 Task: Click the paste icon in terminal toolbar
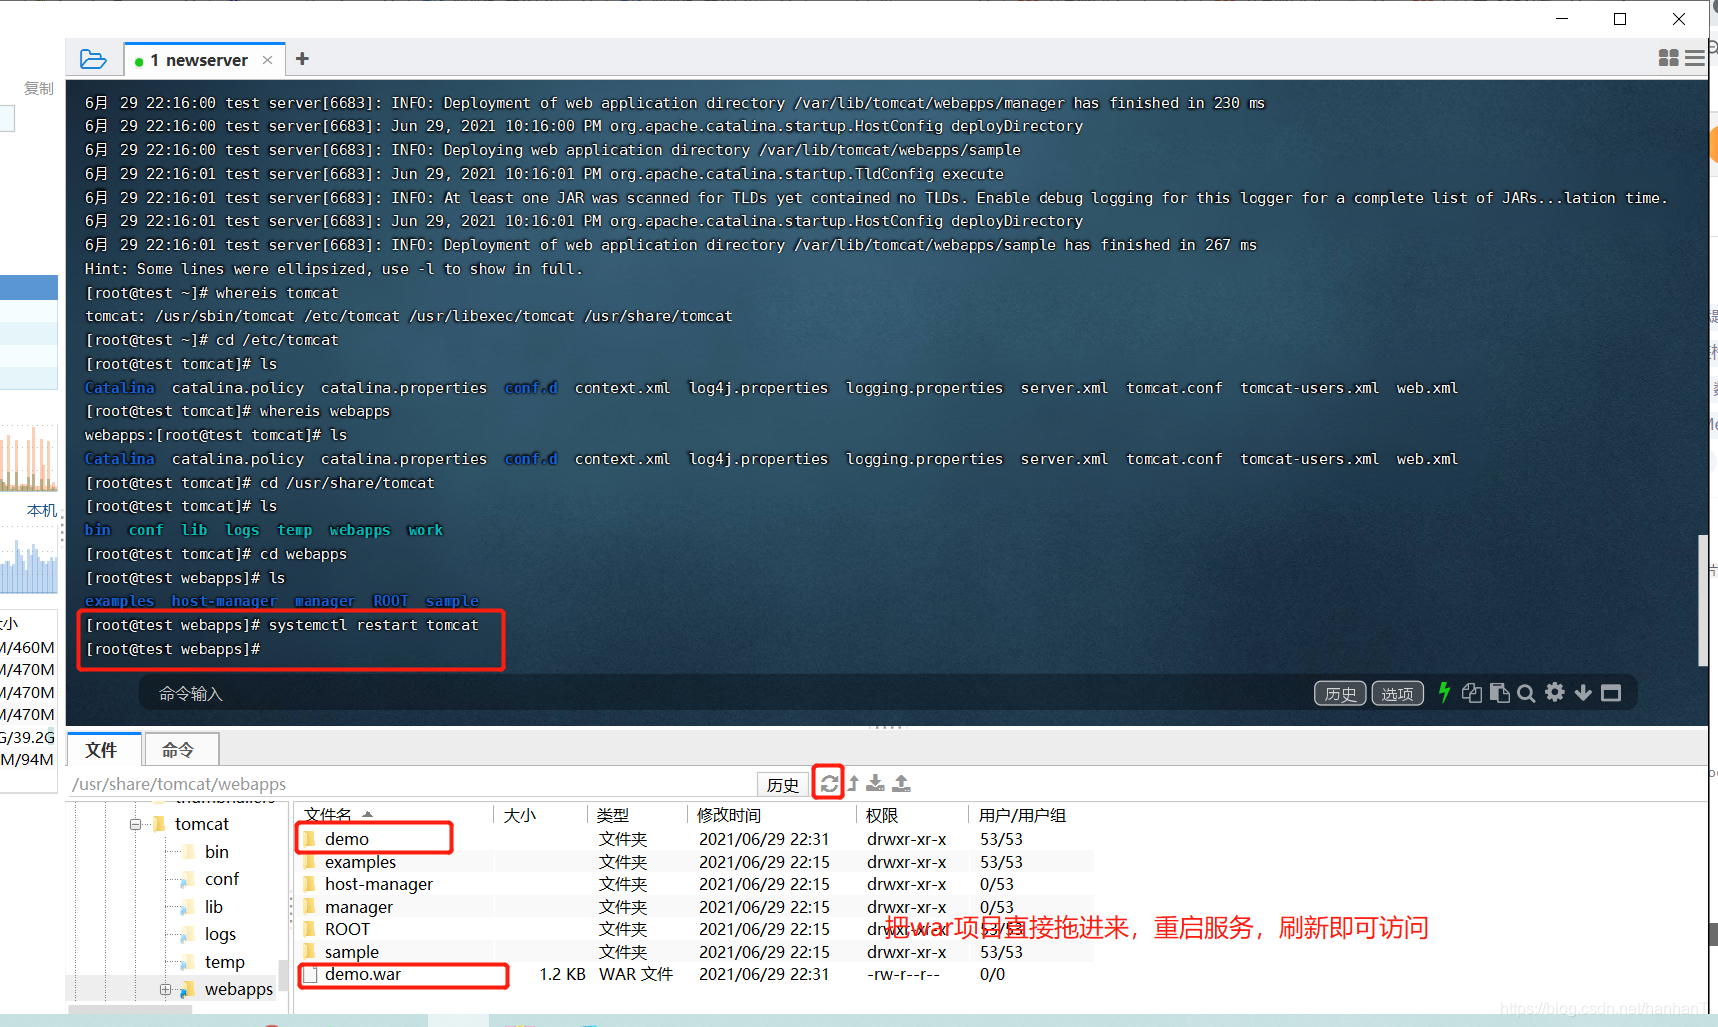coord(1499,693)
